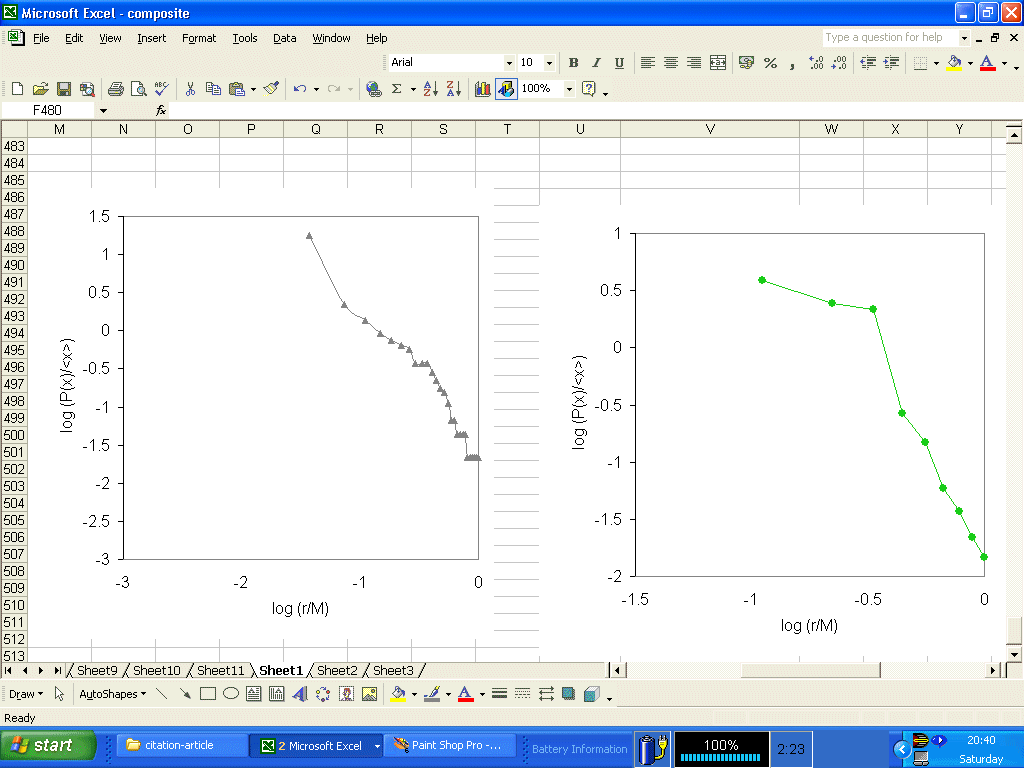Select the Rectangle drawing tool
The image size is (1024, 768).
coord(208,694)
